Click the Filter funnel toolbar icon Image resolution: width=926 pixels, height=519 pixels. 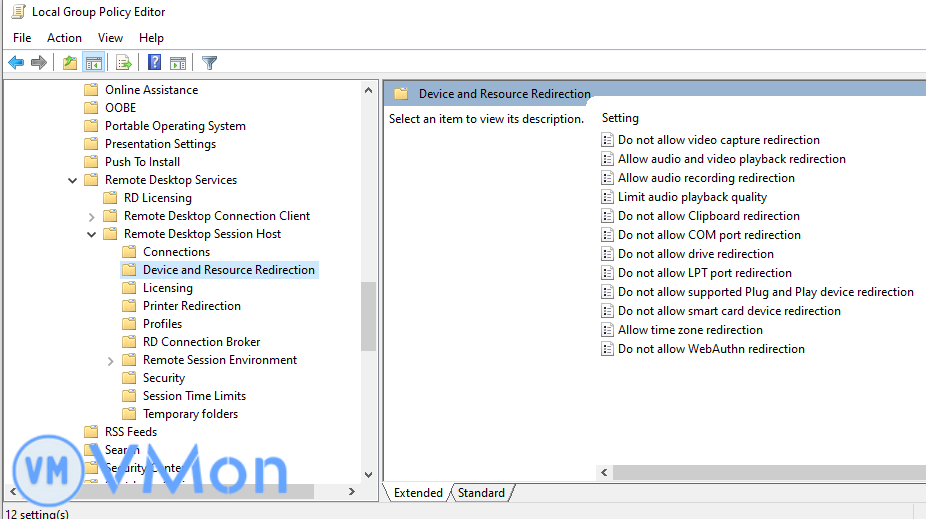[x=209, y=63]
